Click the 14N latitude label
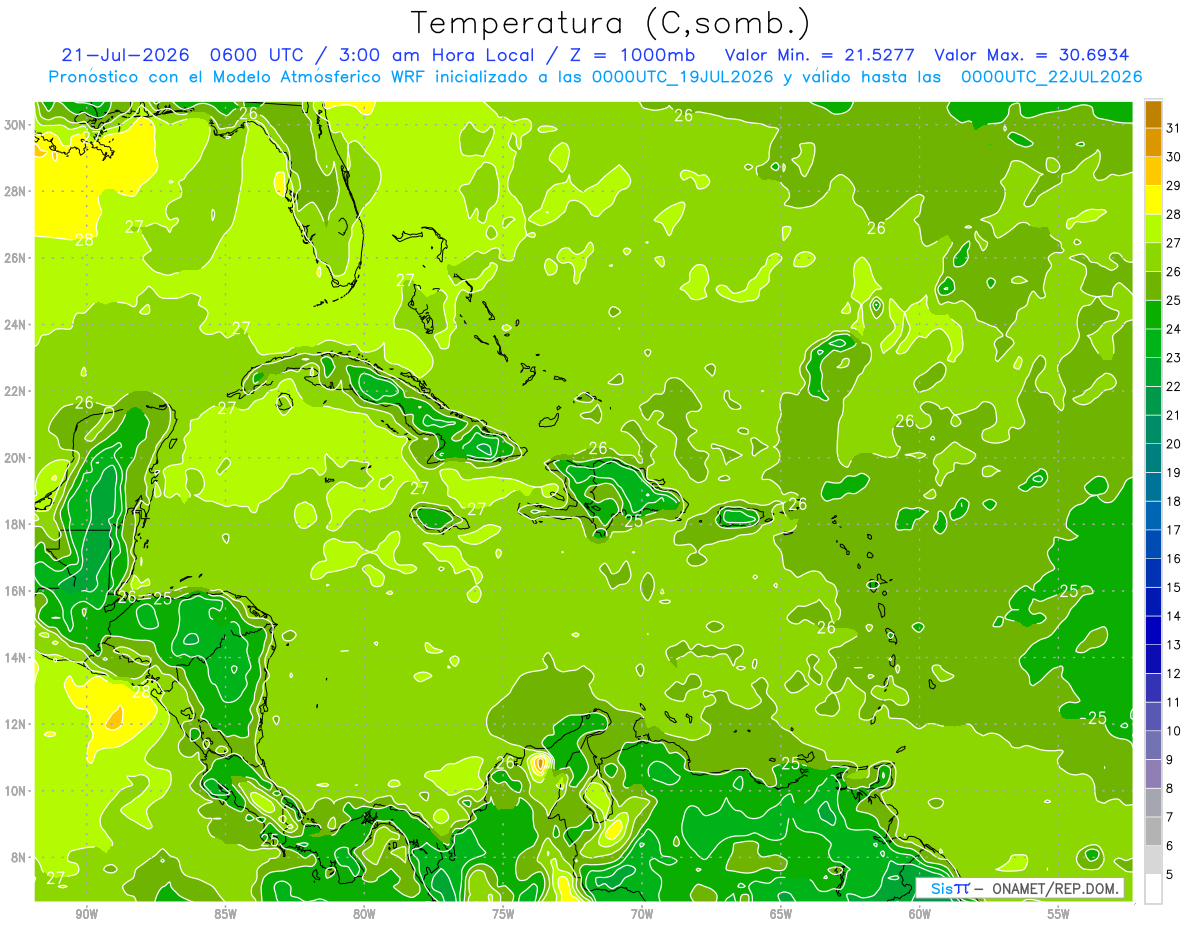 coord(16,658)
